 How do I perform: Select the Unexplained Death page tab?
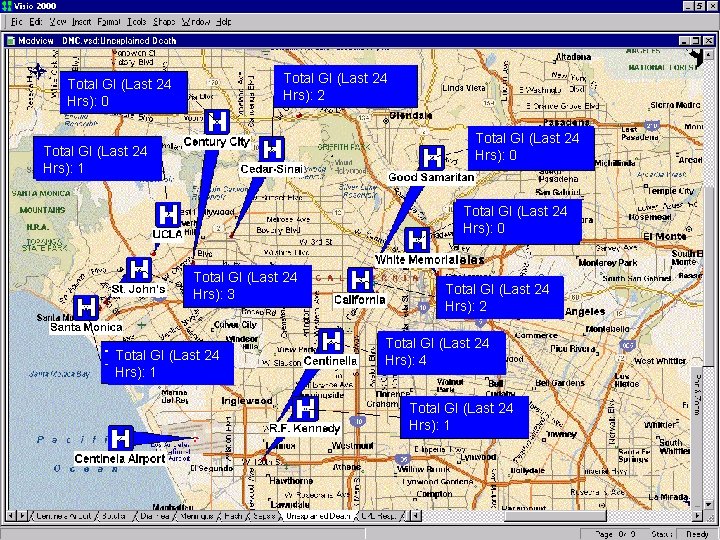coord(318,516)
